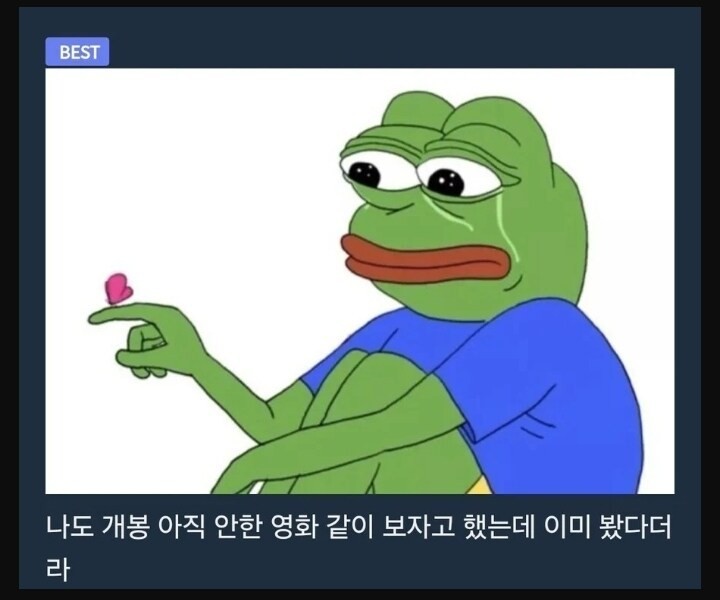
Task: Click Pepe's outstretched pointing finger tip
Action: (x=96, y=316)
